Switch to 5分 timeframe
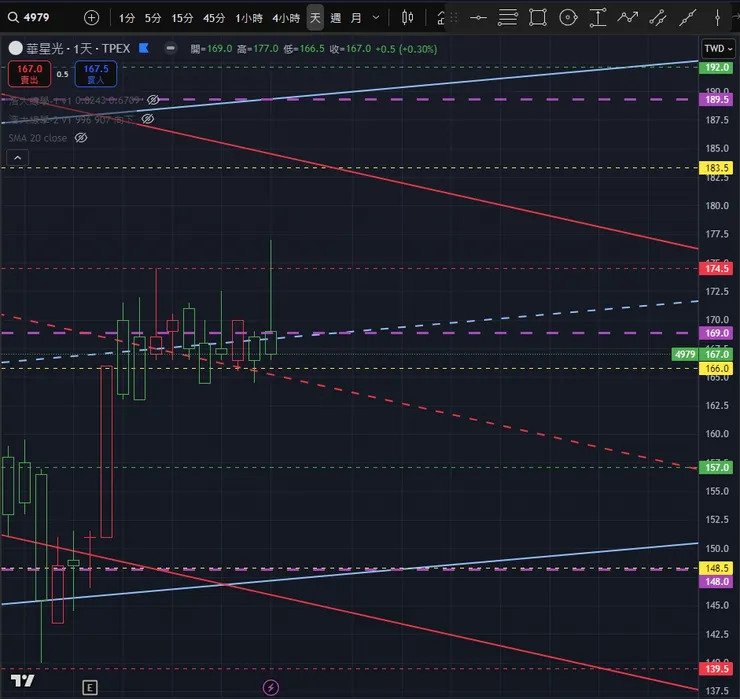The width and height of the screenshot is (740, 699). (153, 18)
